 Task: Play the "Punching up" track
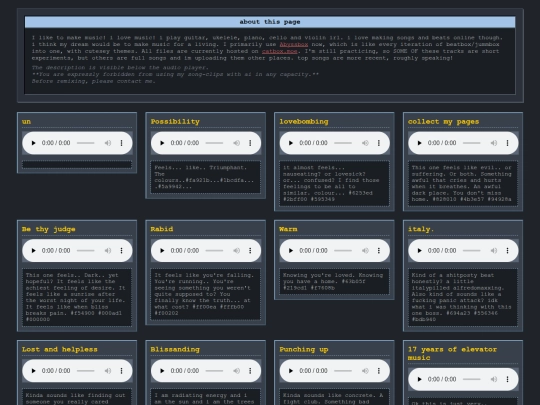tap(291, 371)
